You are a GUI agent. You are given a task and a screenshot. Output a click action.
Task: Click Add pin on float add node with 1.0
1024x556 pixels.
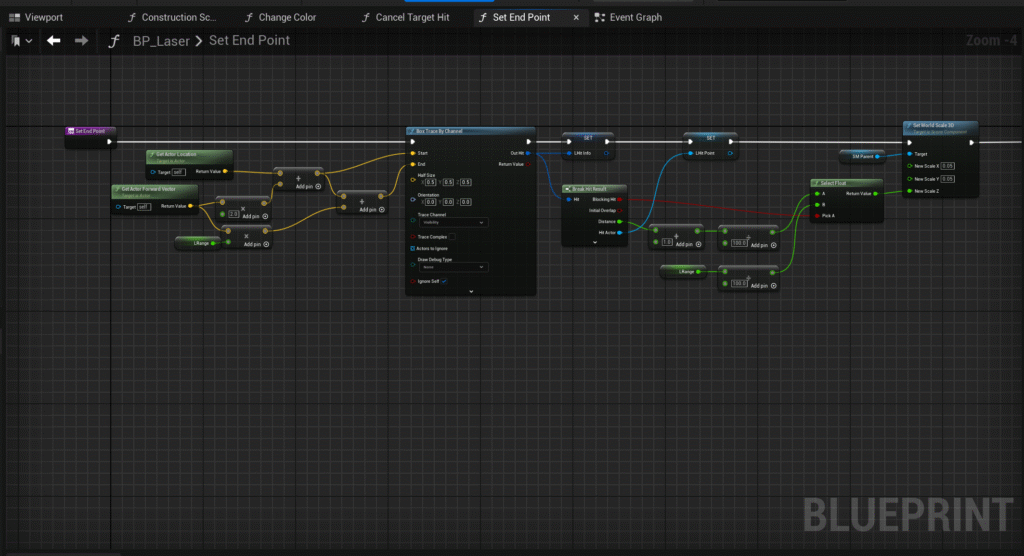coord(689,244)
